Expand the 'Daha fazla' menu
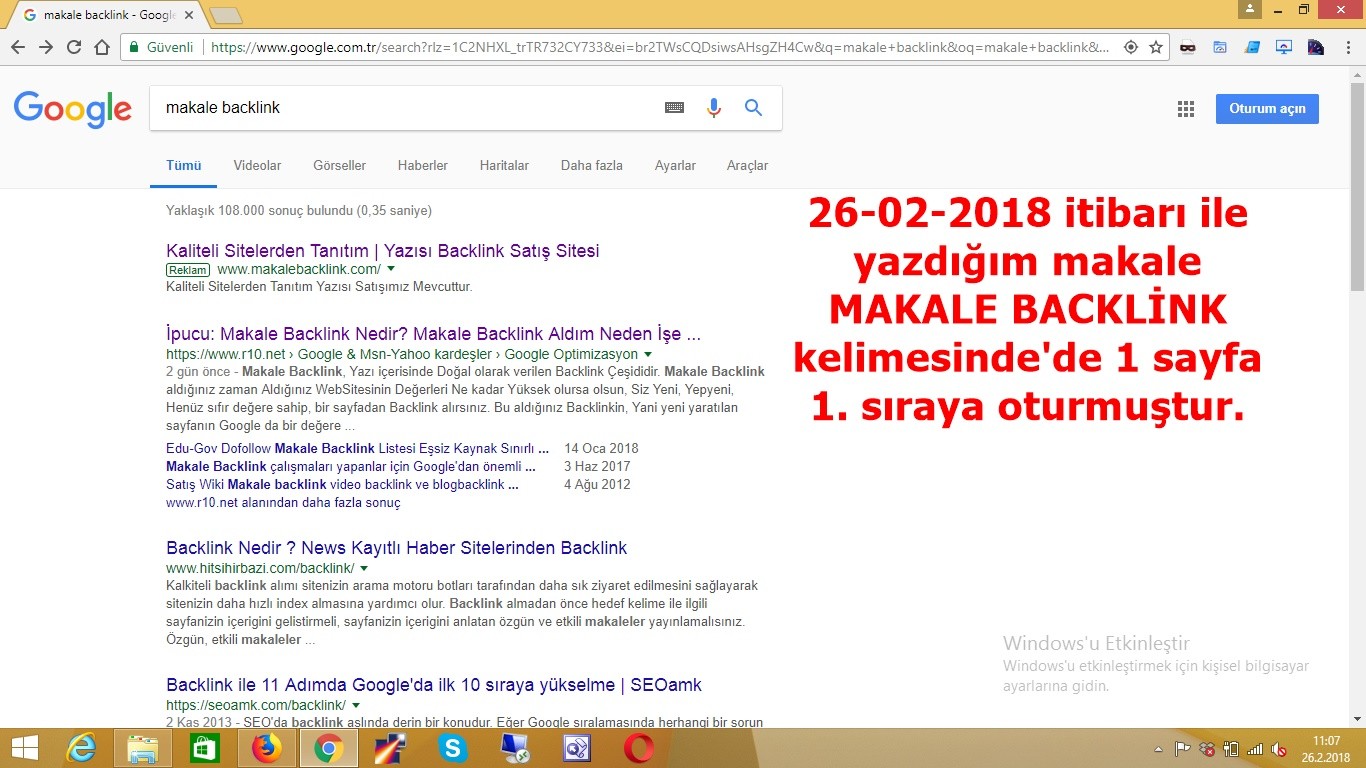Viewport: 1366px width, 768px height. 591,166
